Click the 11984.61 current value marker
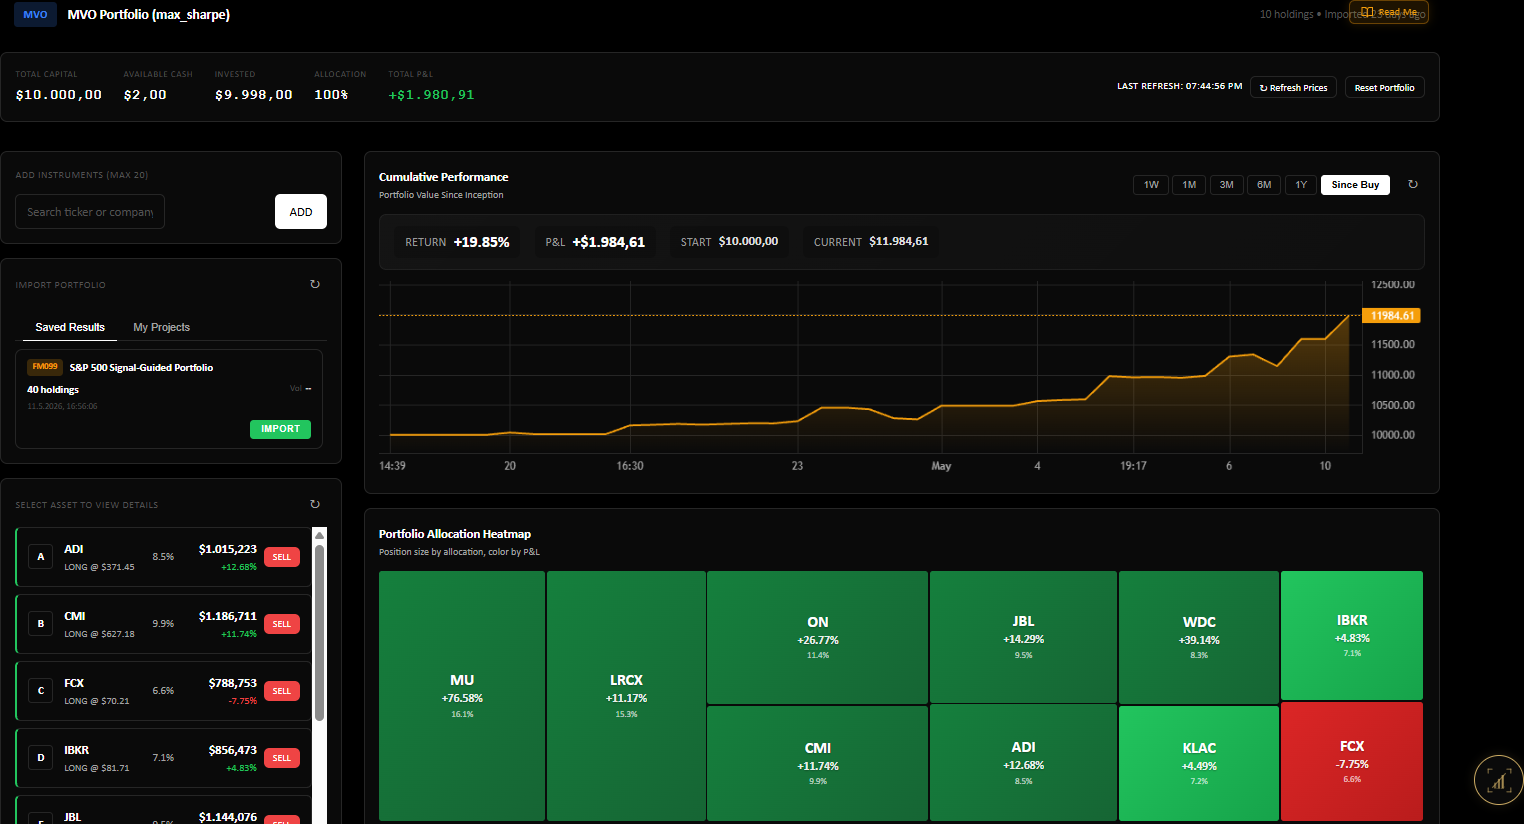Viewport: 1524px width, 824px height. [1391, 315]
